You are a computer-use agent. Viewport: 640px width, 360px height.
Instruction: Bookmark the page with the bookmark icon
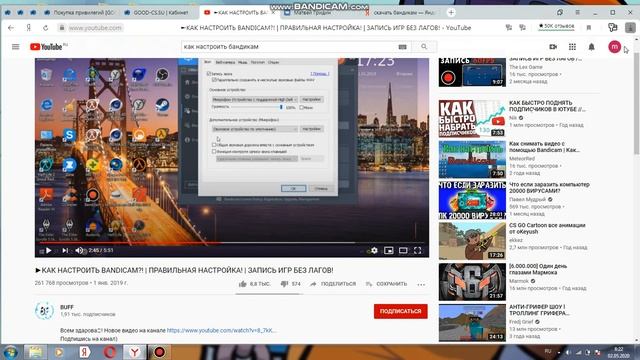pyautogui.click(x=589, y=28)
